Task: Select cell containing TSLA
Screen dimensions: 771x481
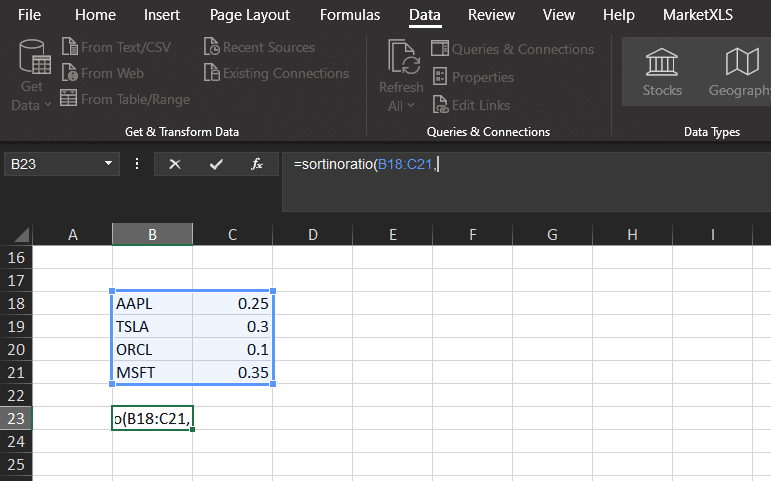Action: 152,326
